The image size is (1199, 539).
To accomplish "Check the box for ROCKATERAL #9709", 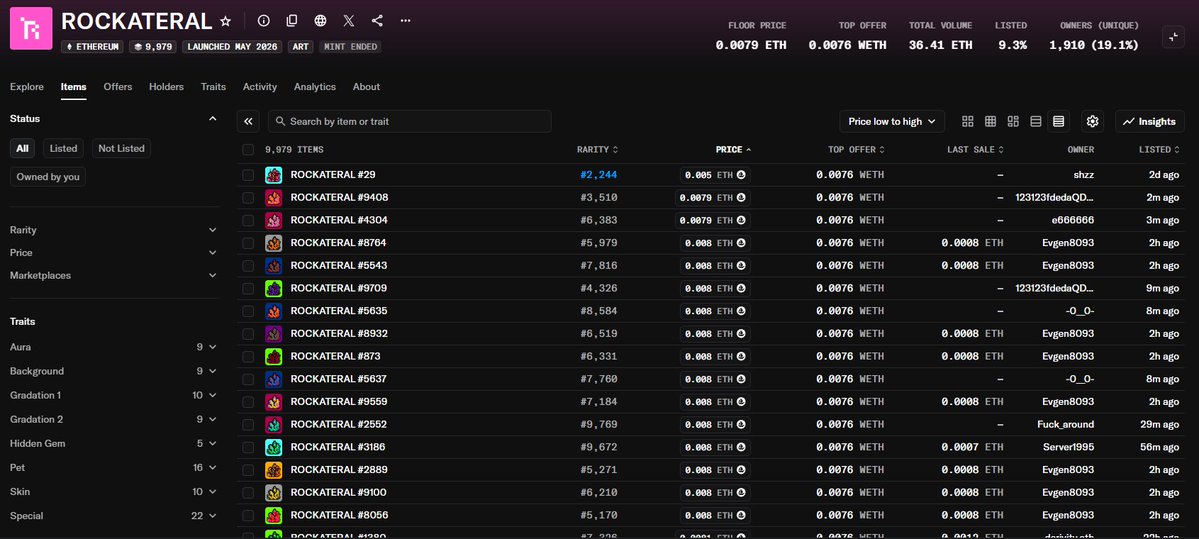I will tap(248, 288).
